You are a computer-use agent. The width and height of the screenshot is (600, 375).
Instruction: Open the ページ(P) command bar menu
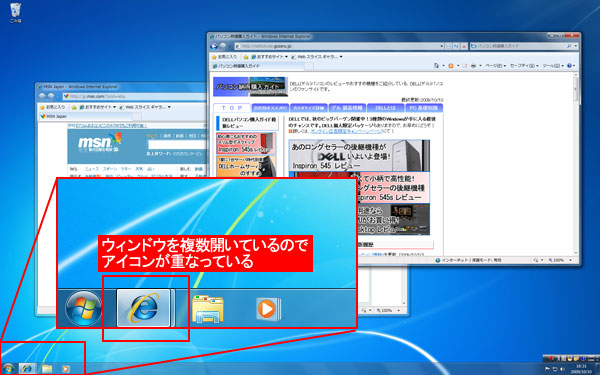pyautogui.click(x=495, y=66)
